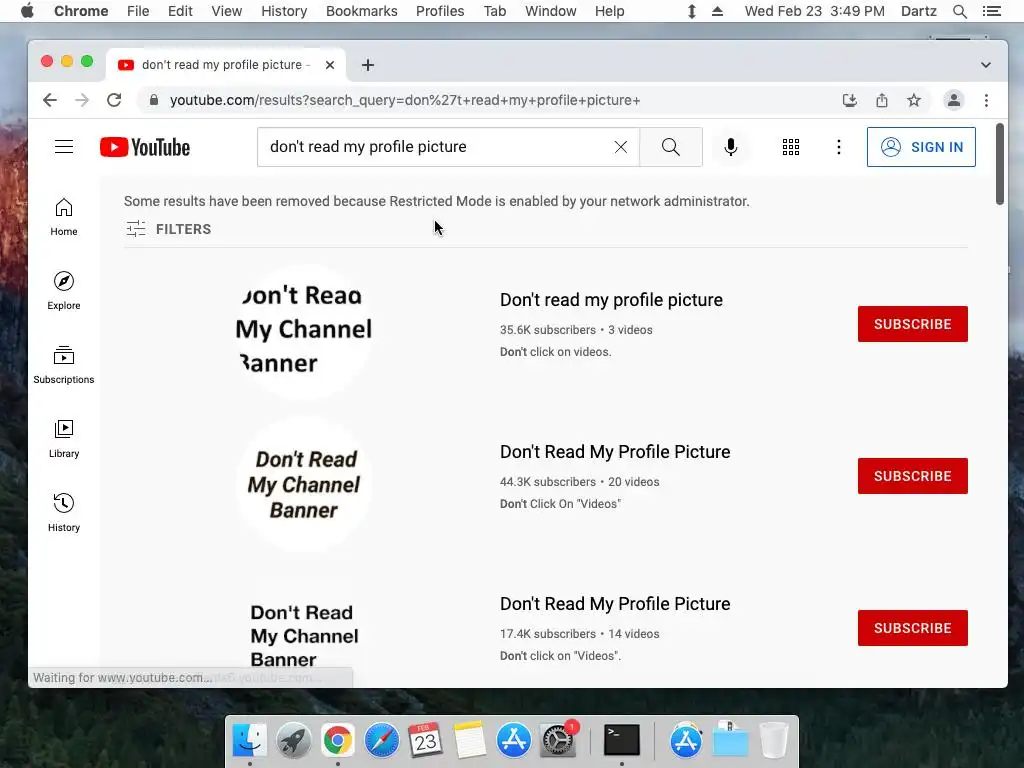The image size is (1024, 768).
Task: Open the YouTube apps grid icon
Action: coord(791,147)
